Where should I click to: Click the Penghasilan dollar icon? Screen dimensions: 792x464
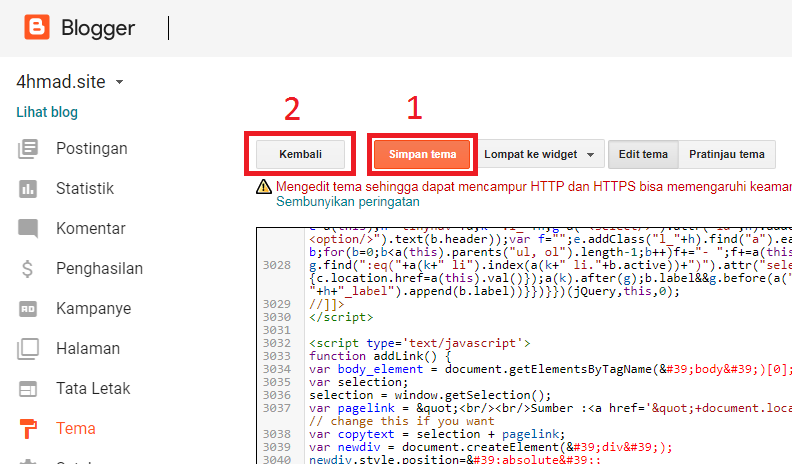(x=28, y=269)
